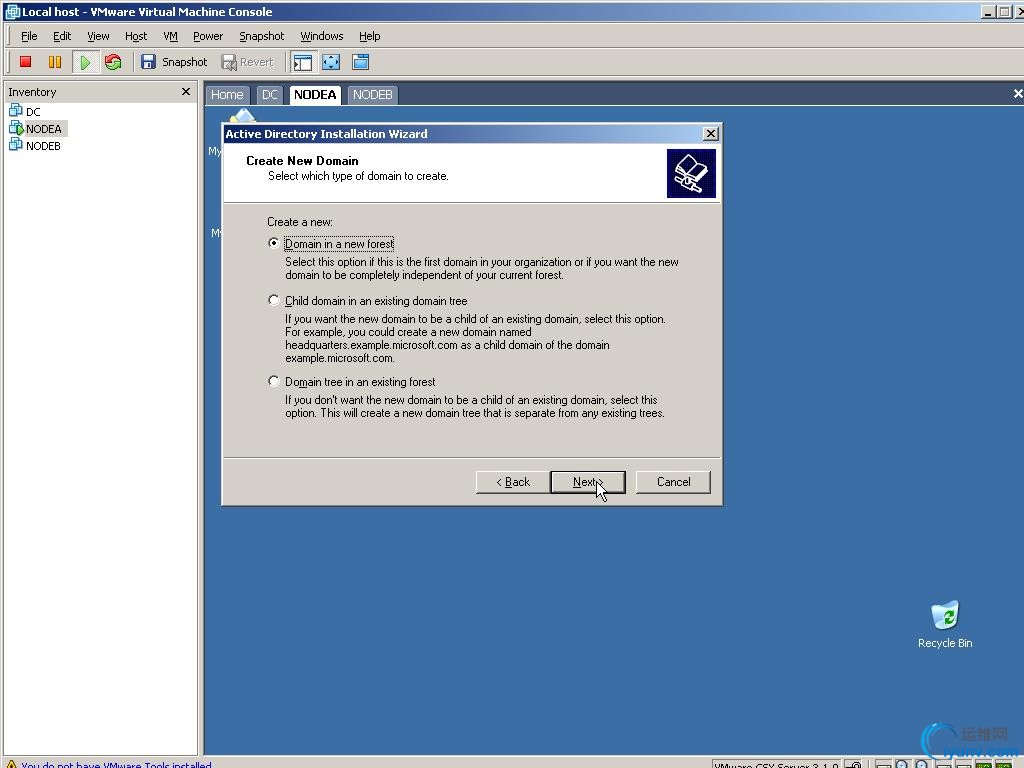Select DC virtual machine in Inventory
Screen dimensions: 1024x768
(x=25, y=111)
